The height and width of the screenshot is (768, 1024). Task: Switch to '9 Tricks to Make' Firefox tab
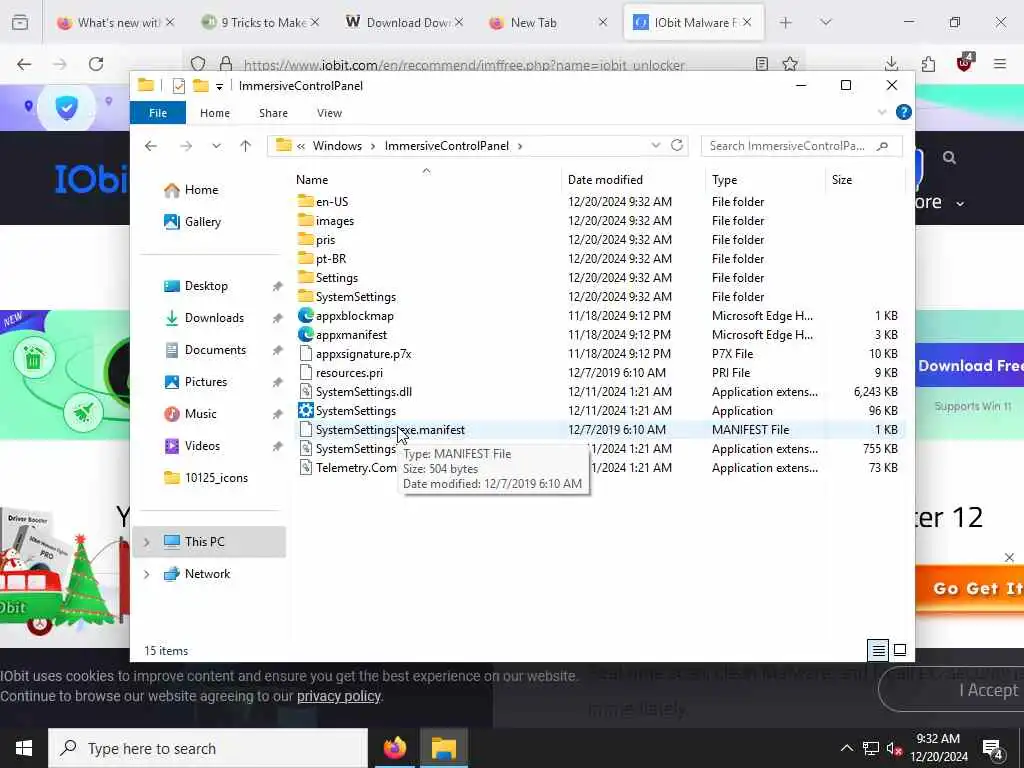point(262,23)
